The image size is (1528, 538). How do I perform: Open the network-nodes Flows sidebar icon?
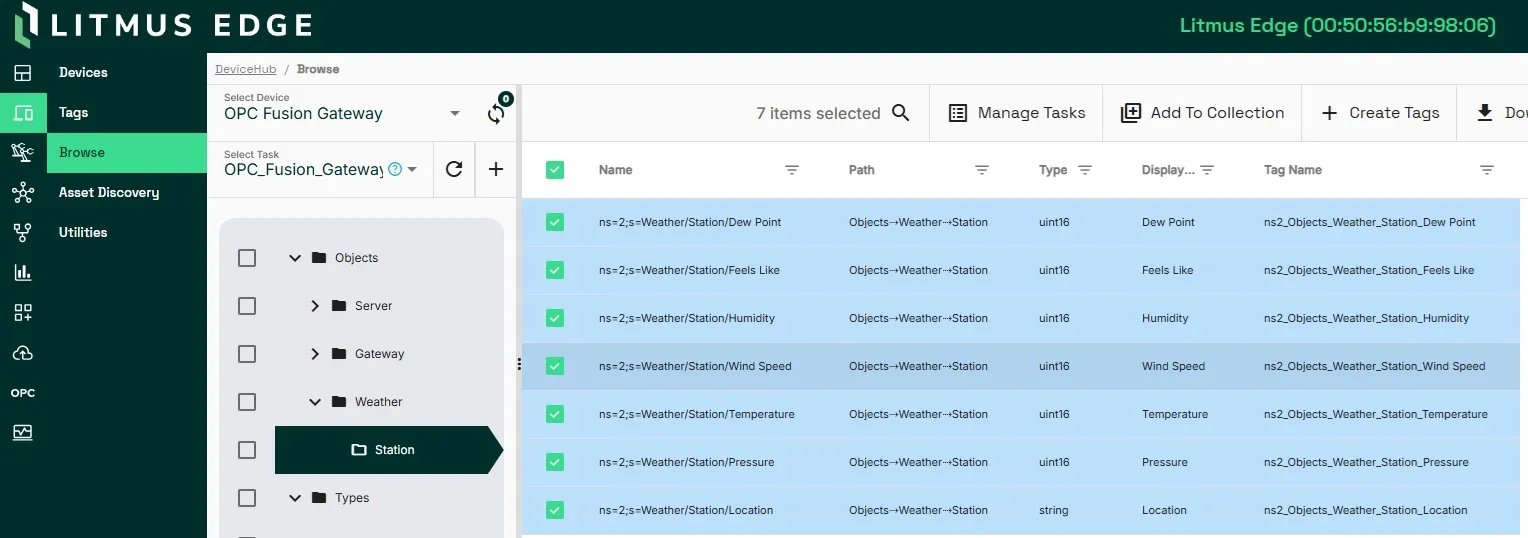tap(23, 193)
